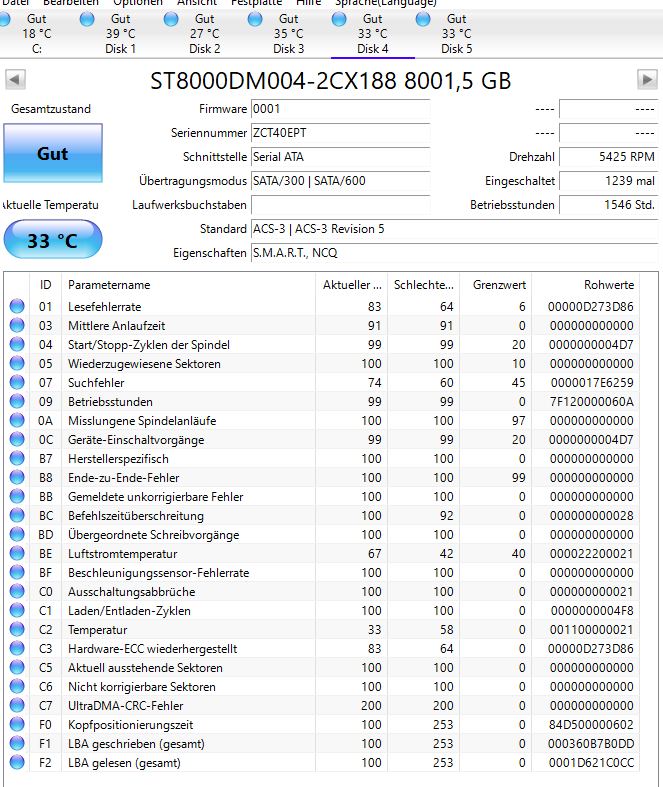This screenshot has height=787, width=663.
Task: Select the Laden/Entladen-Zyklen row
Action: point(322,611)
